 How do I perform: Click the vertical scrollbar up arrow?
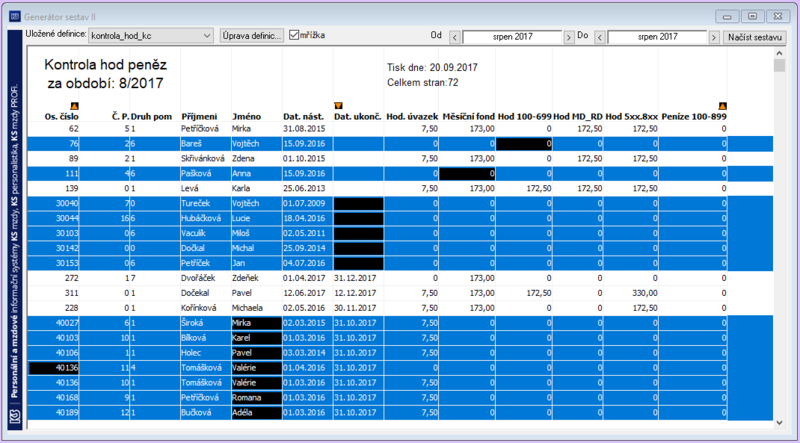coord(779,53)
